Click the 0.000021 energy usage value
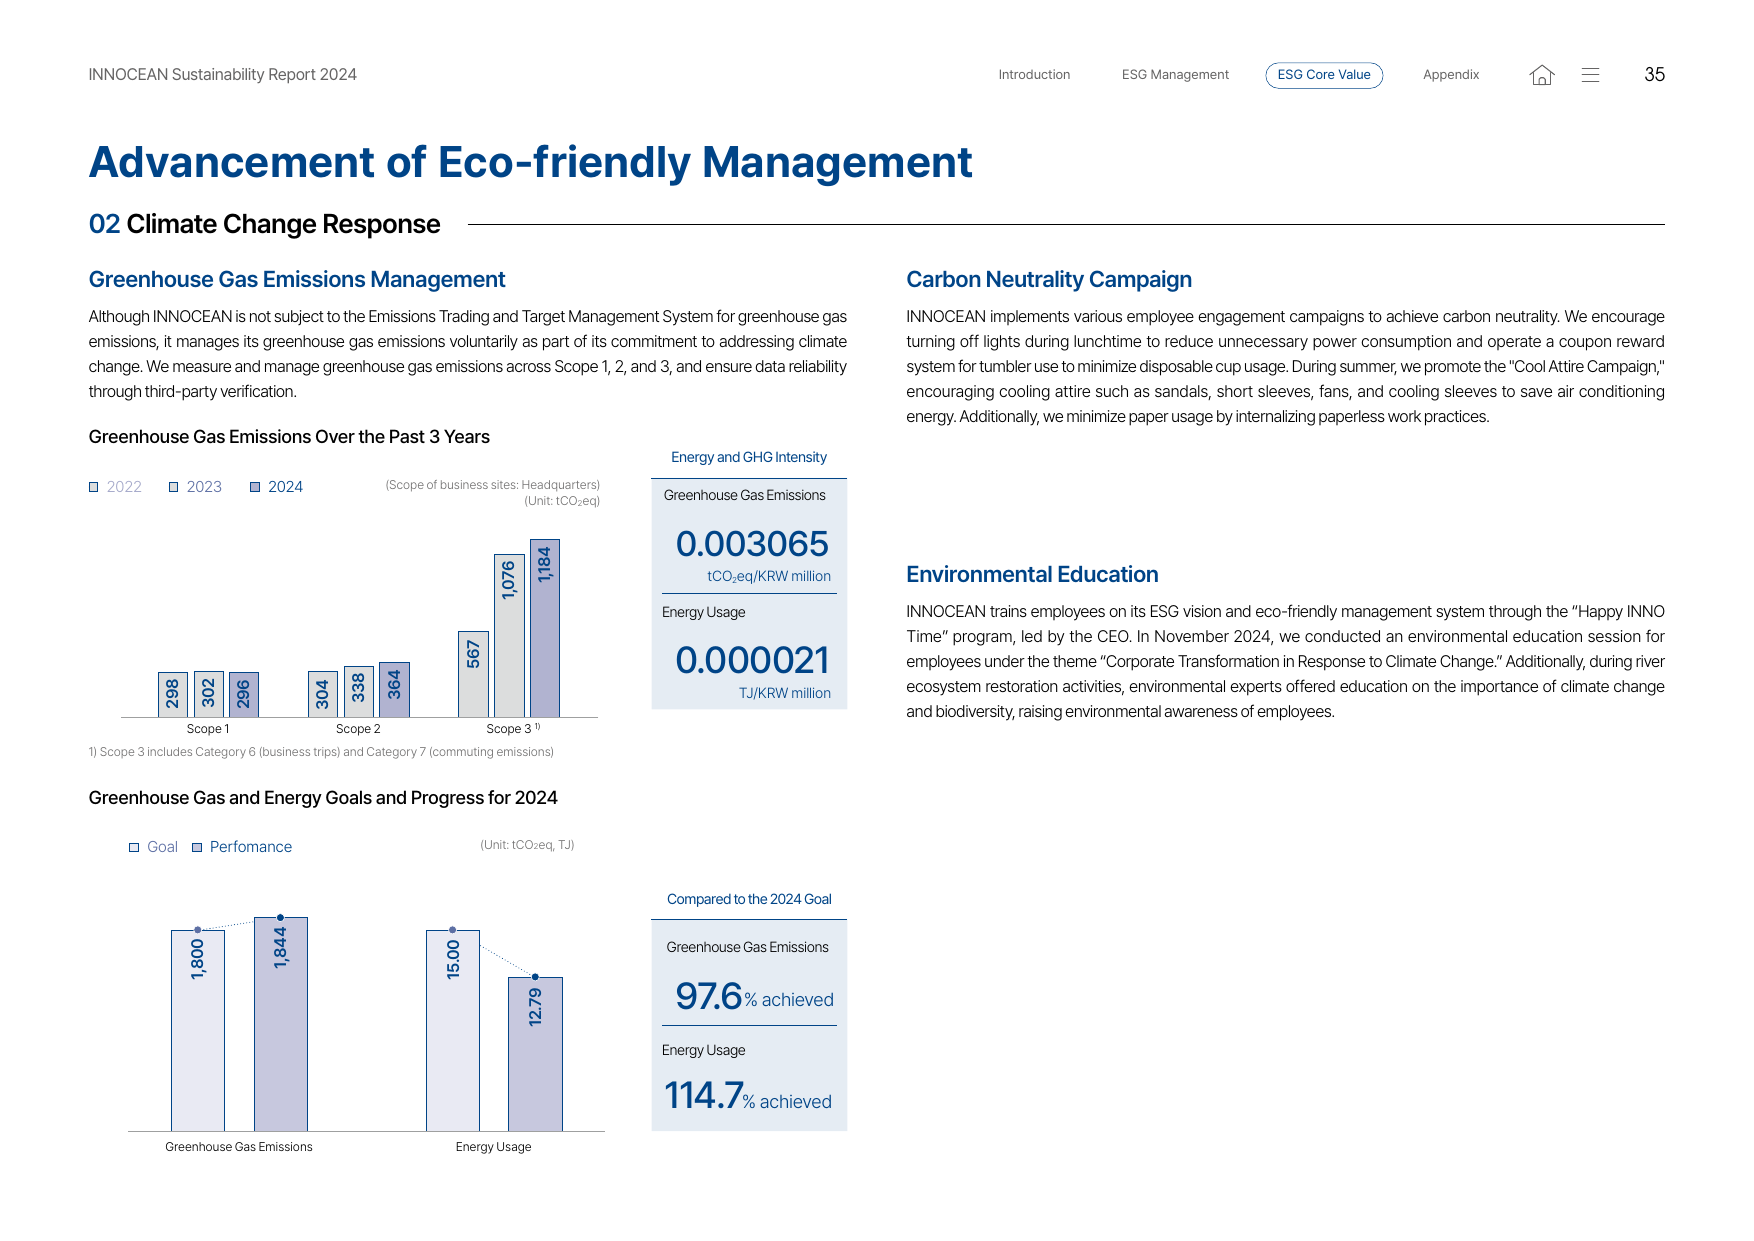This screenshot has height=1241, width=1754. (x=752, y=660)
